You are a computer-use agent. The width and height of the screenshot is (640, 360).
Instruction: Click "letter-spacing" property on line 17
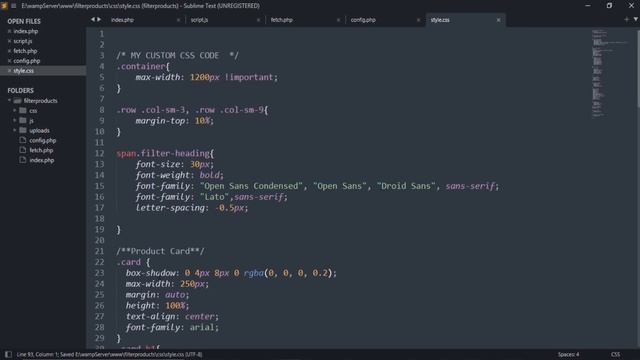coord(170,208)
